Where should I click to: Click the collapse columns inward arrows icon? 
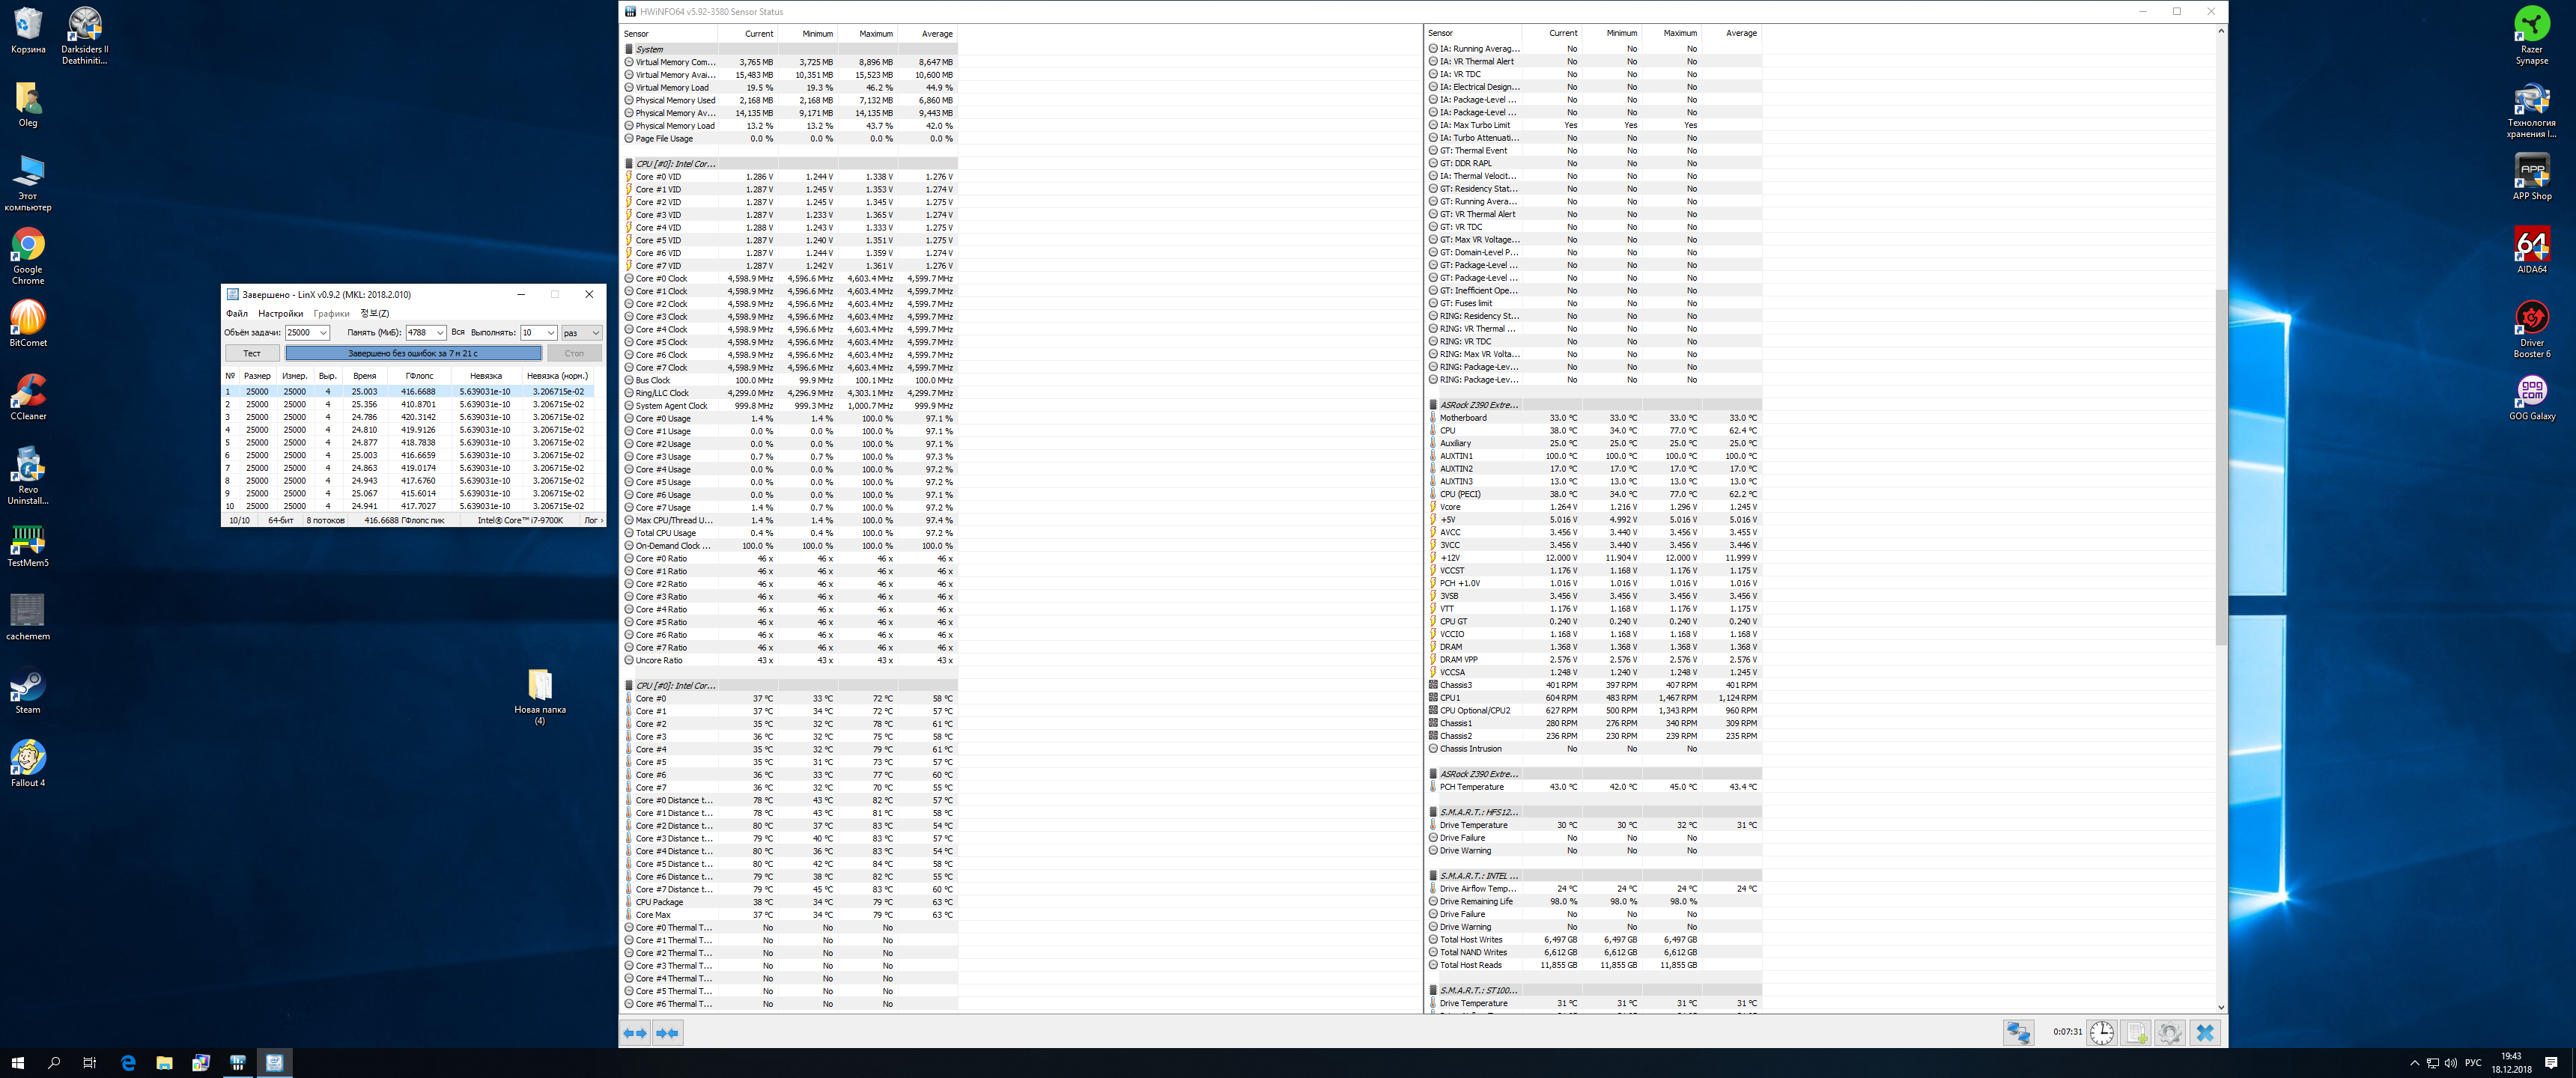[x=668, y=1033]
